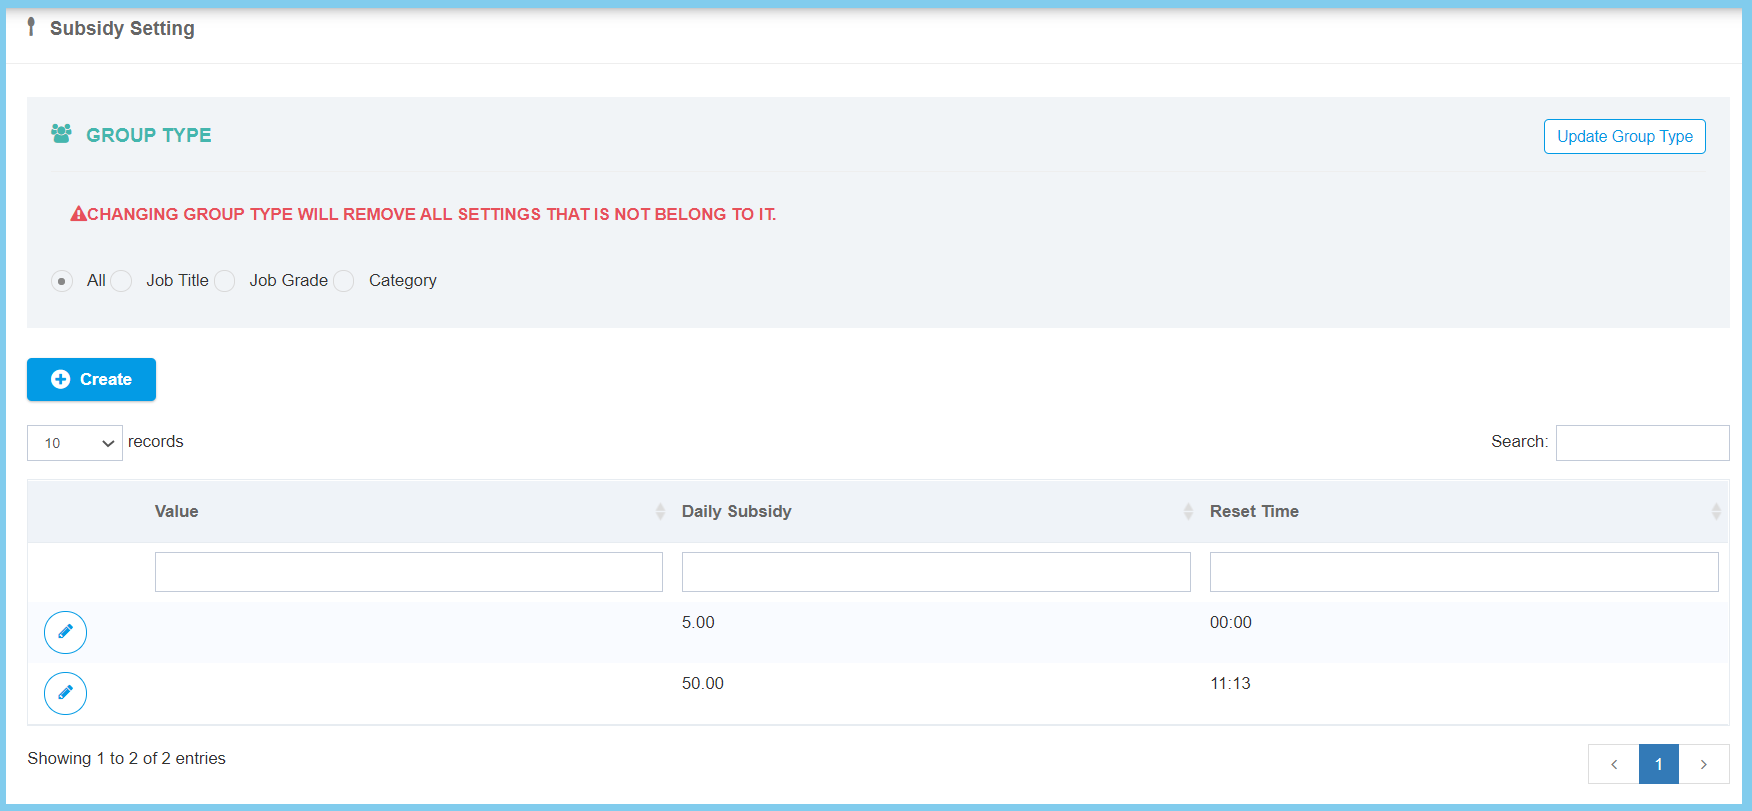
Task: Select the All radio button
Action: tap(62, 281)
